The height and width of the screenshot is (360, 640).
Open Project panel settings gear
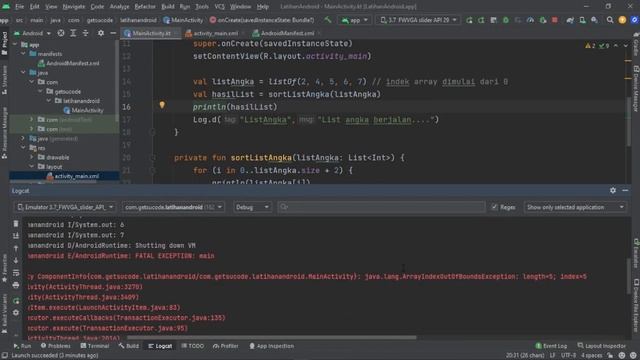click(101, 33)
